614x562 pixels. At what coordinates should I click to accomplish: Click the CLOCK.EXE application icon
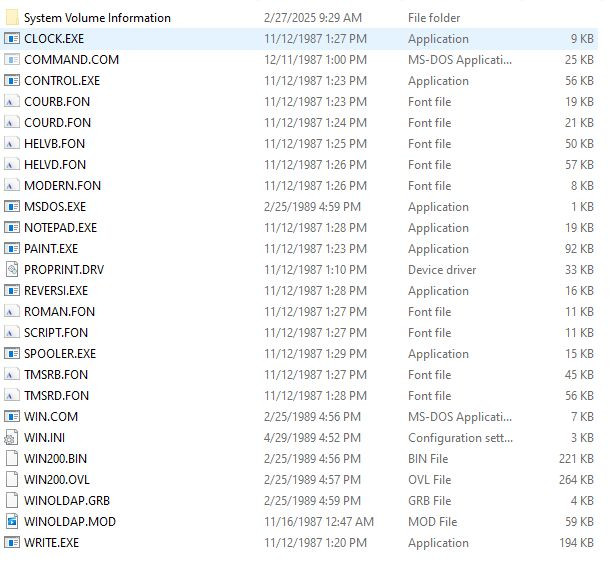point(12,39)
